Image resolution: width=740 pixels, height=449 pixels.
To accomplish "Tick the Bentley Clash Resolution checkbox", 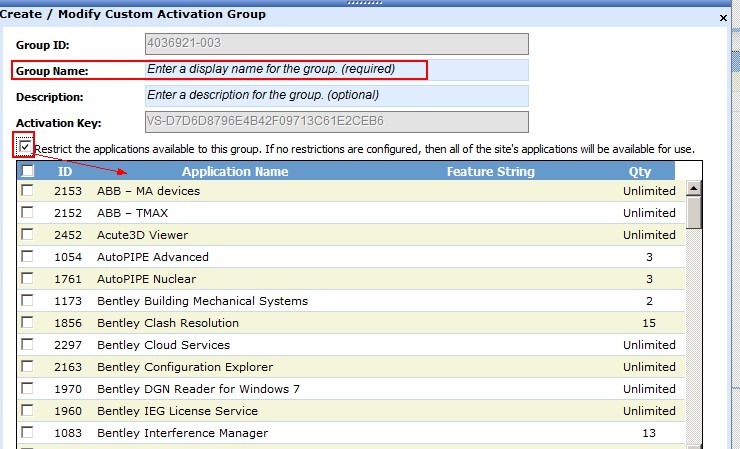I will (28, 322).
